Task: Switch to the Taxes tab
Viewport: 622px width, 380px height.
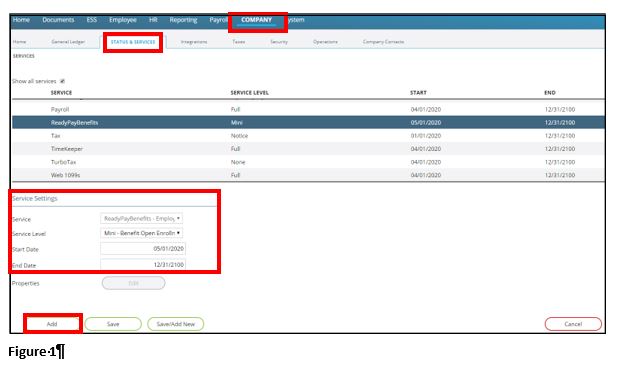Action: (238, 42)
